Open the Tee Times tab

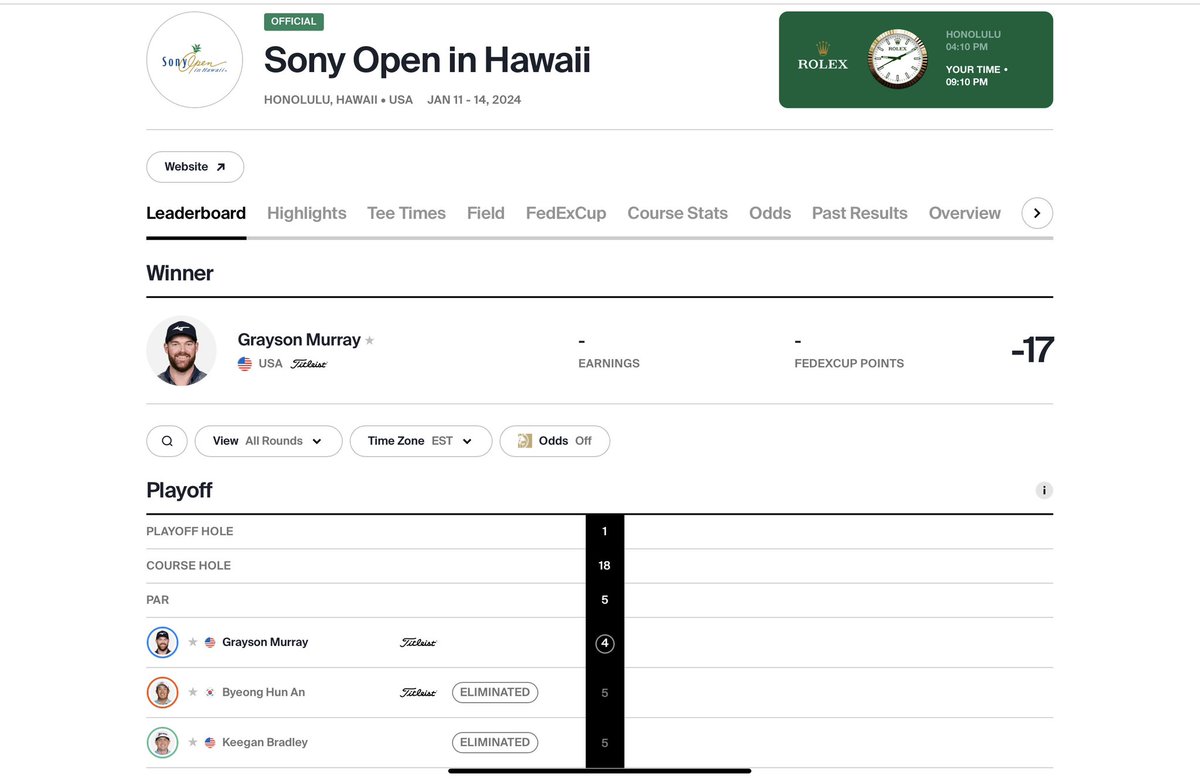click(x=406, y=213)
